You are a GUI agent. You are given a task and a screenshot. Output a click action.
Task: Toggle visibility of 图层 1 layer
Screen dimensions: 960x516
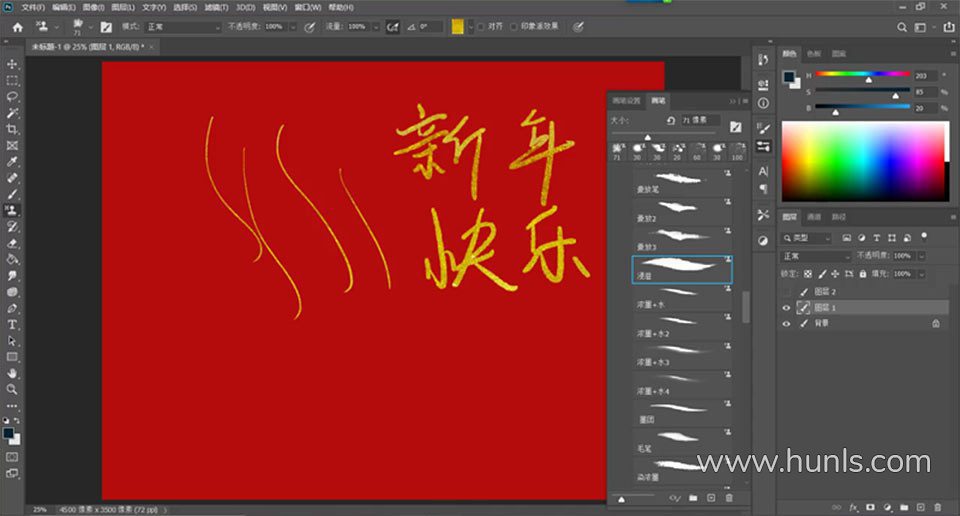pos(786,308)
